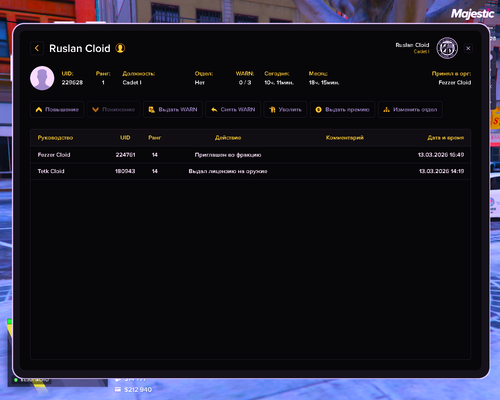Screen dimensions: 500x400
Task: Promote member with Повышение button
Action: click(57, 109)
